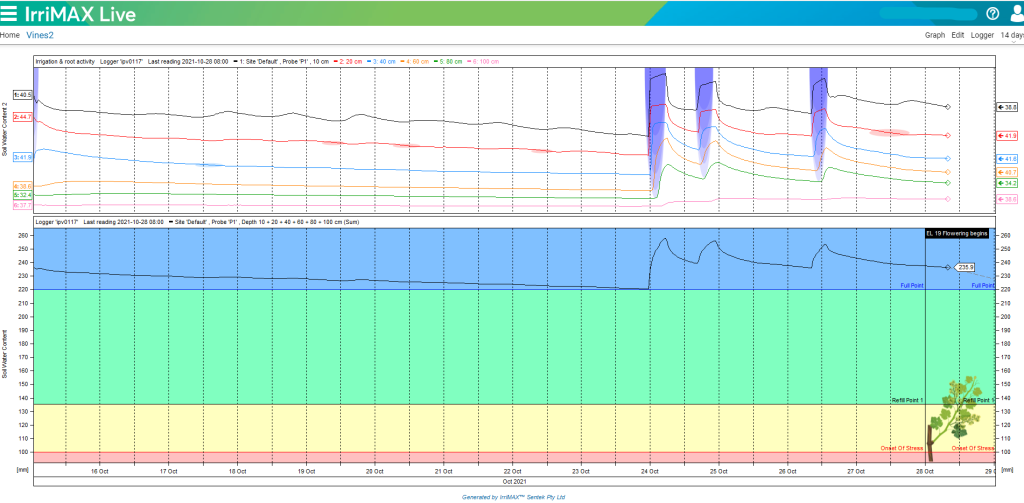Click the green 34.2 value arrow marker
Viewport: 1024px width, 503px height.
tap(1009, 183)
